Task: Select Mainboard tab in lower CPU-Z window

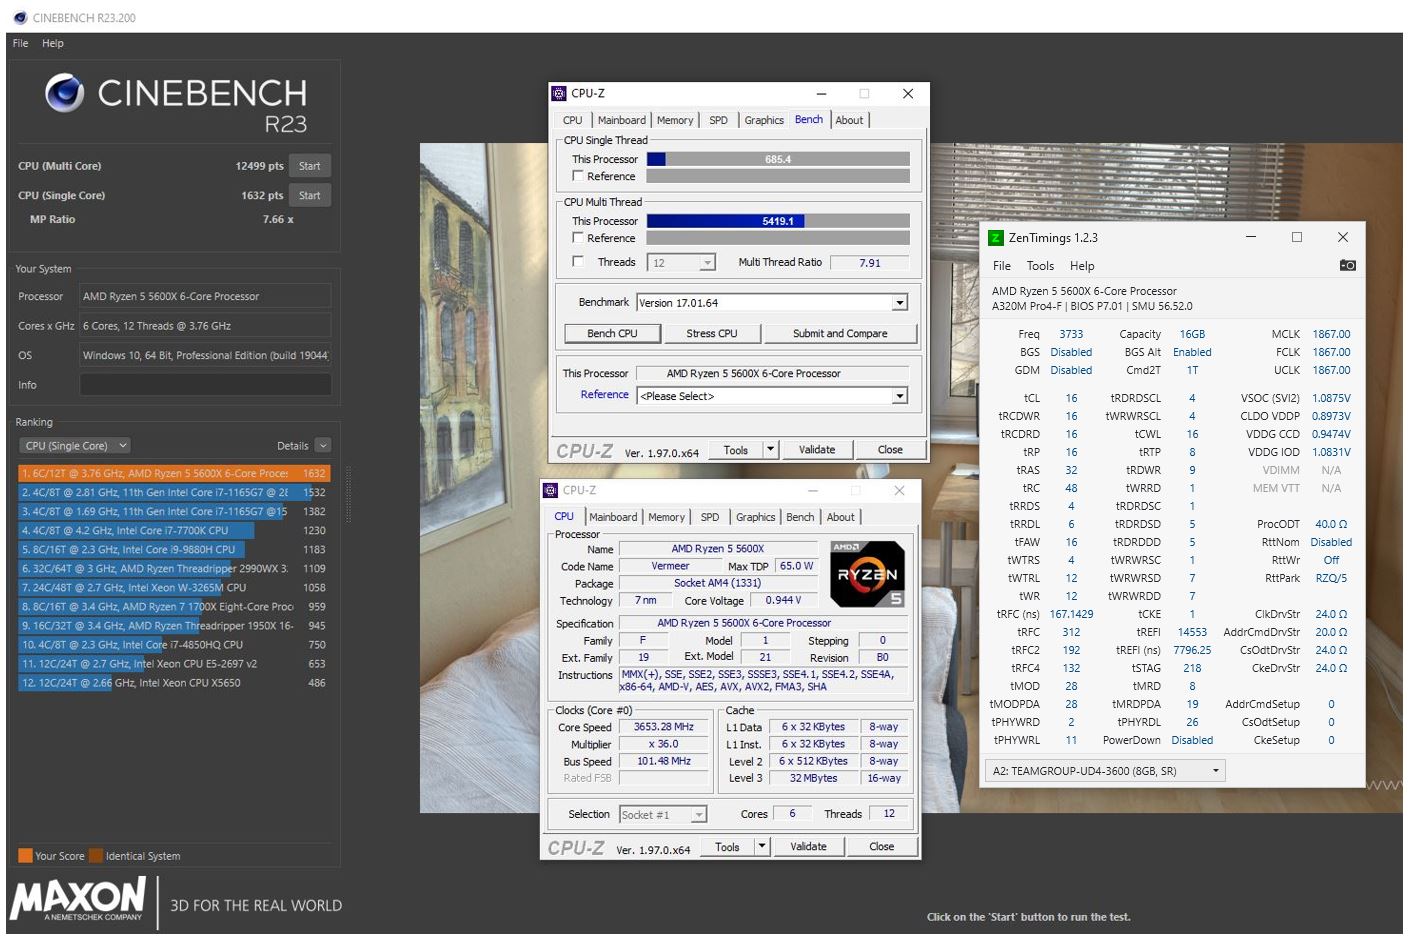Action: coord(613,517)
